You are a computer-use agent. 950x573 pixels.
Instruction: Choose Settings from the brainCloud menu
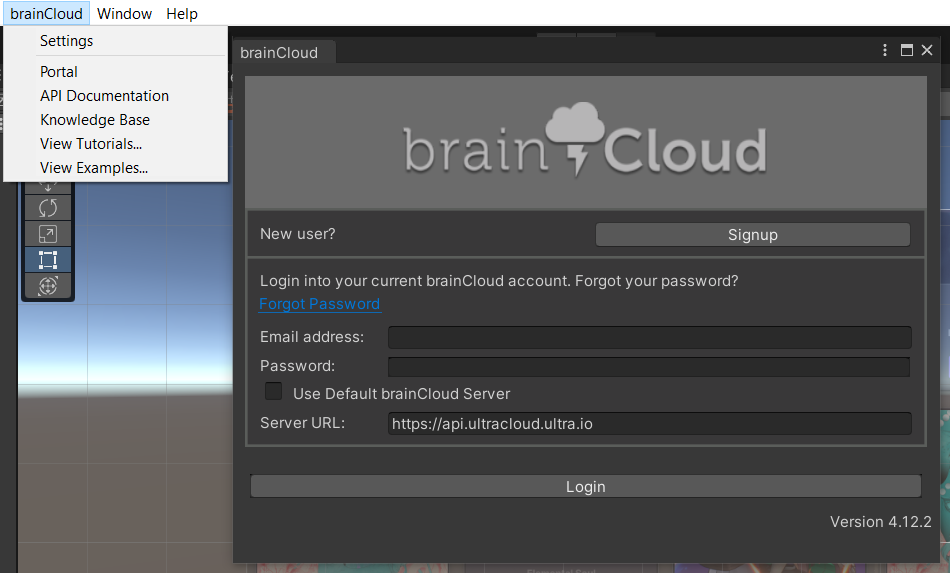coord(115,41)
